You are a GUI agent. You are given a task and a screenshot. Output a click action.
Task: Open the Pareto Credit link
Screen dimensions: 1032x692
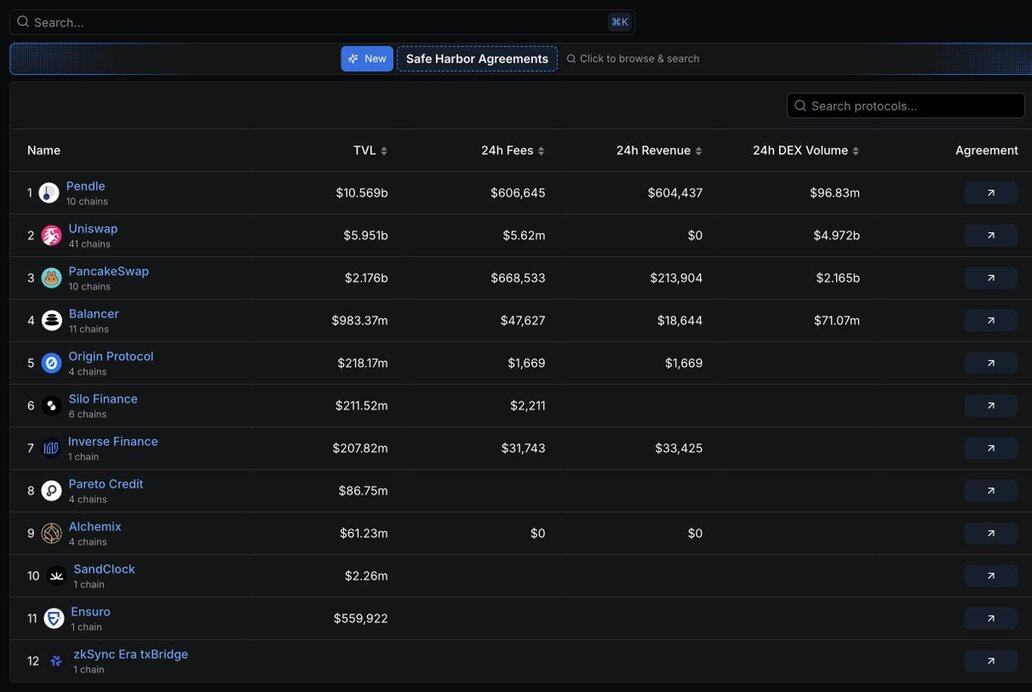105,484
